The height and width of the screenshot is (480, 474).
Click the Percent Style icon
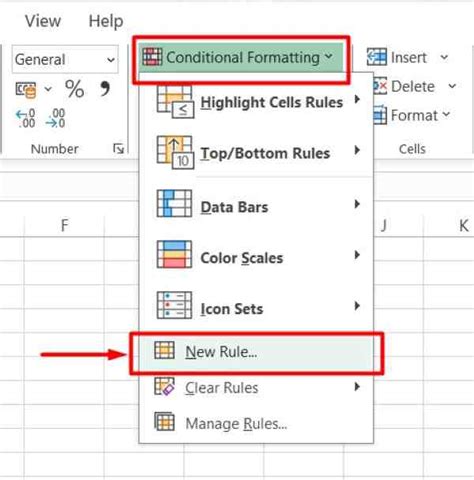[74, 89]
